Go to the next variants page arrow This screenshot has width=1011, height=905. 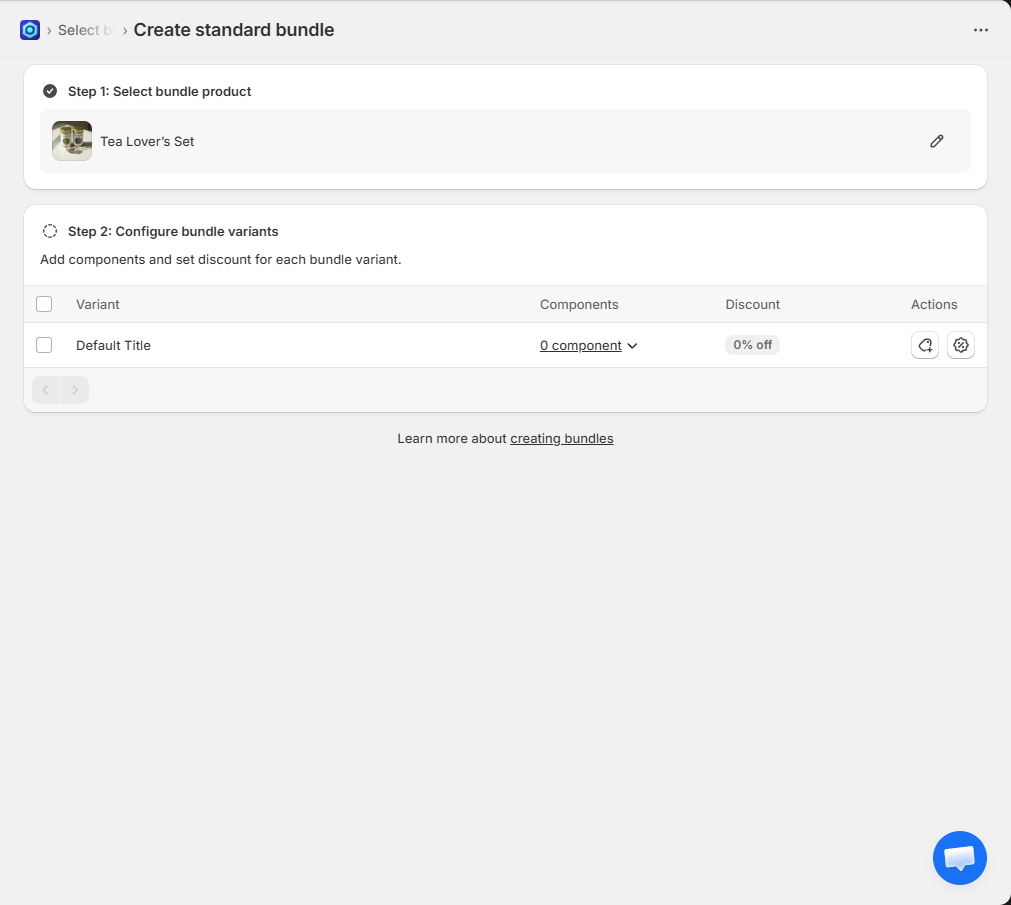pyautogui.click(x=75, y=390)
